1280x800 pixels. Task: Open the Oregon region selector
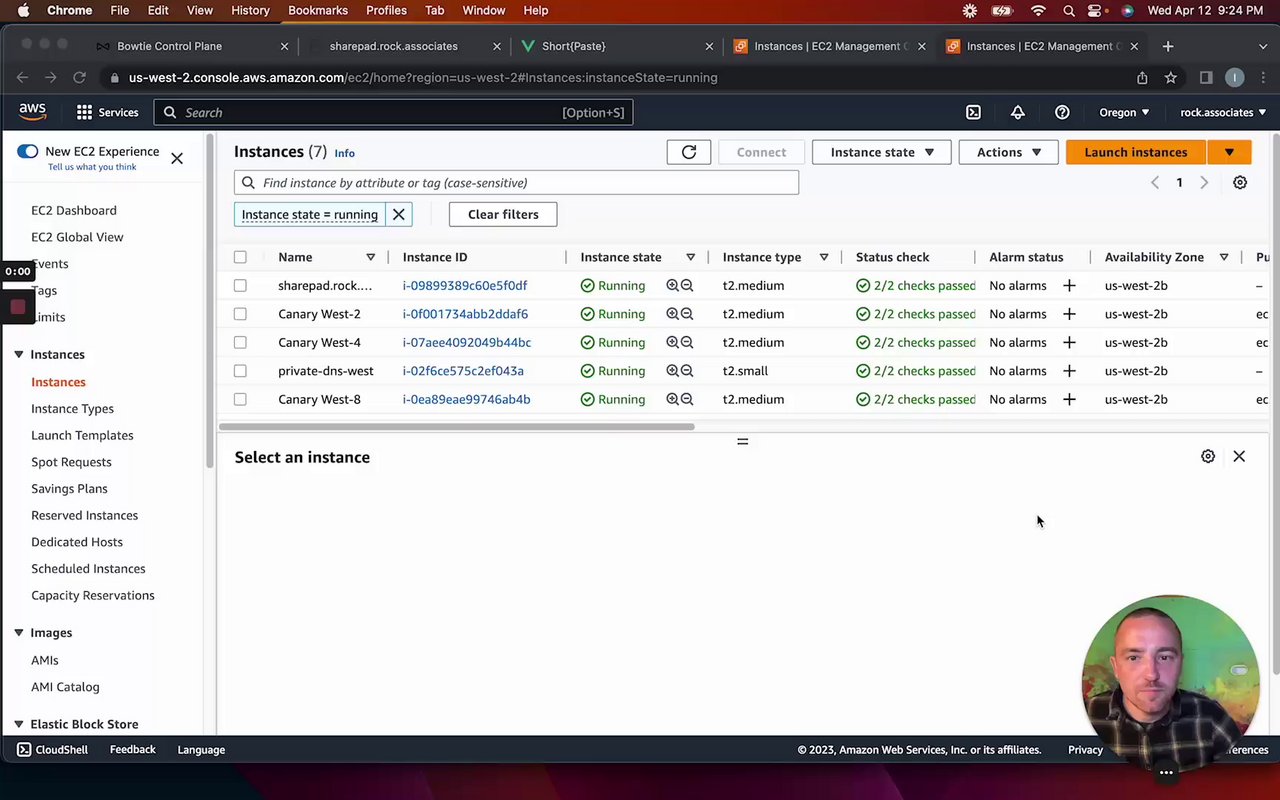click(1124, 112)
